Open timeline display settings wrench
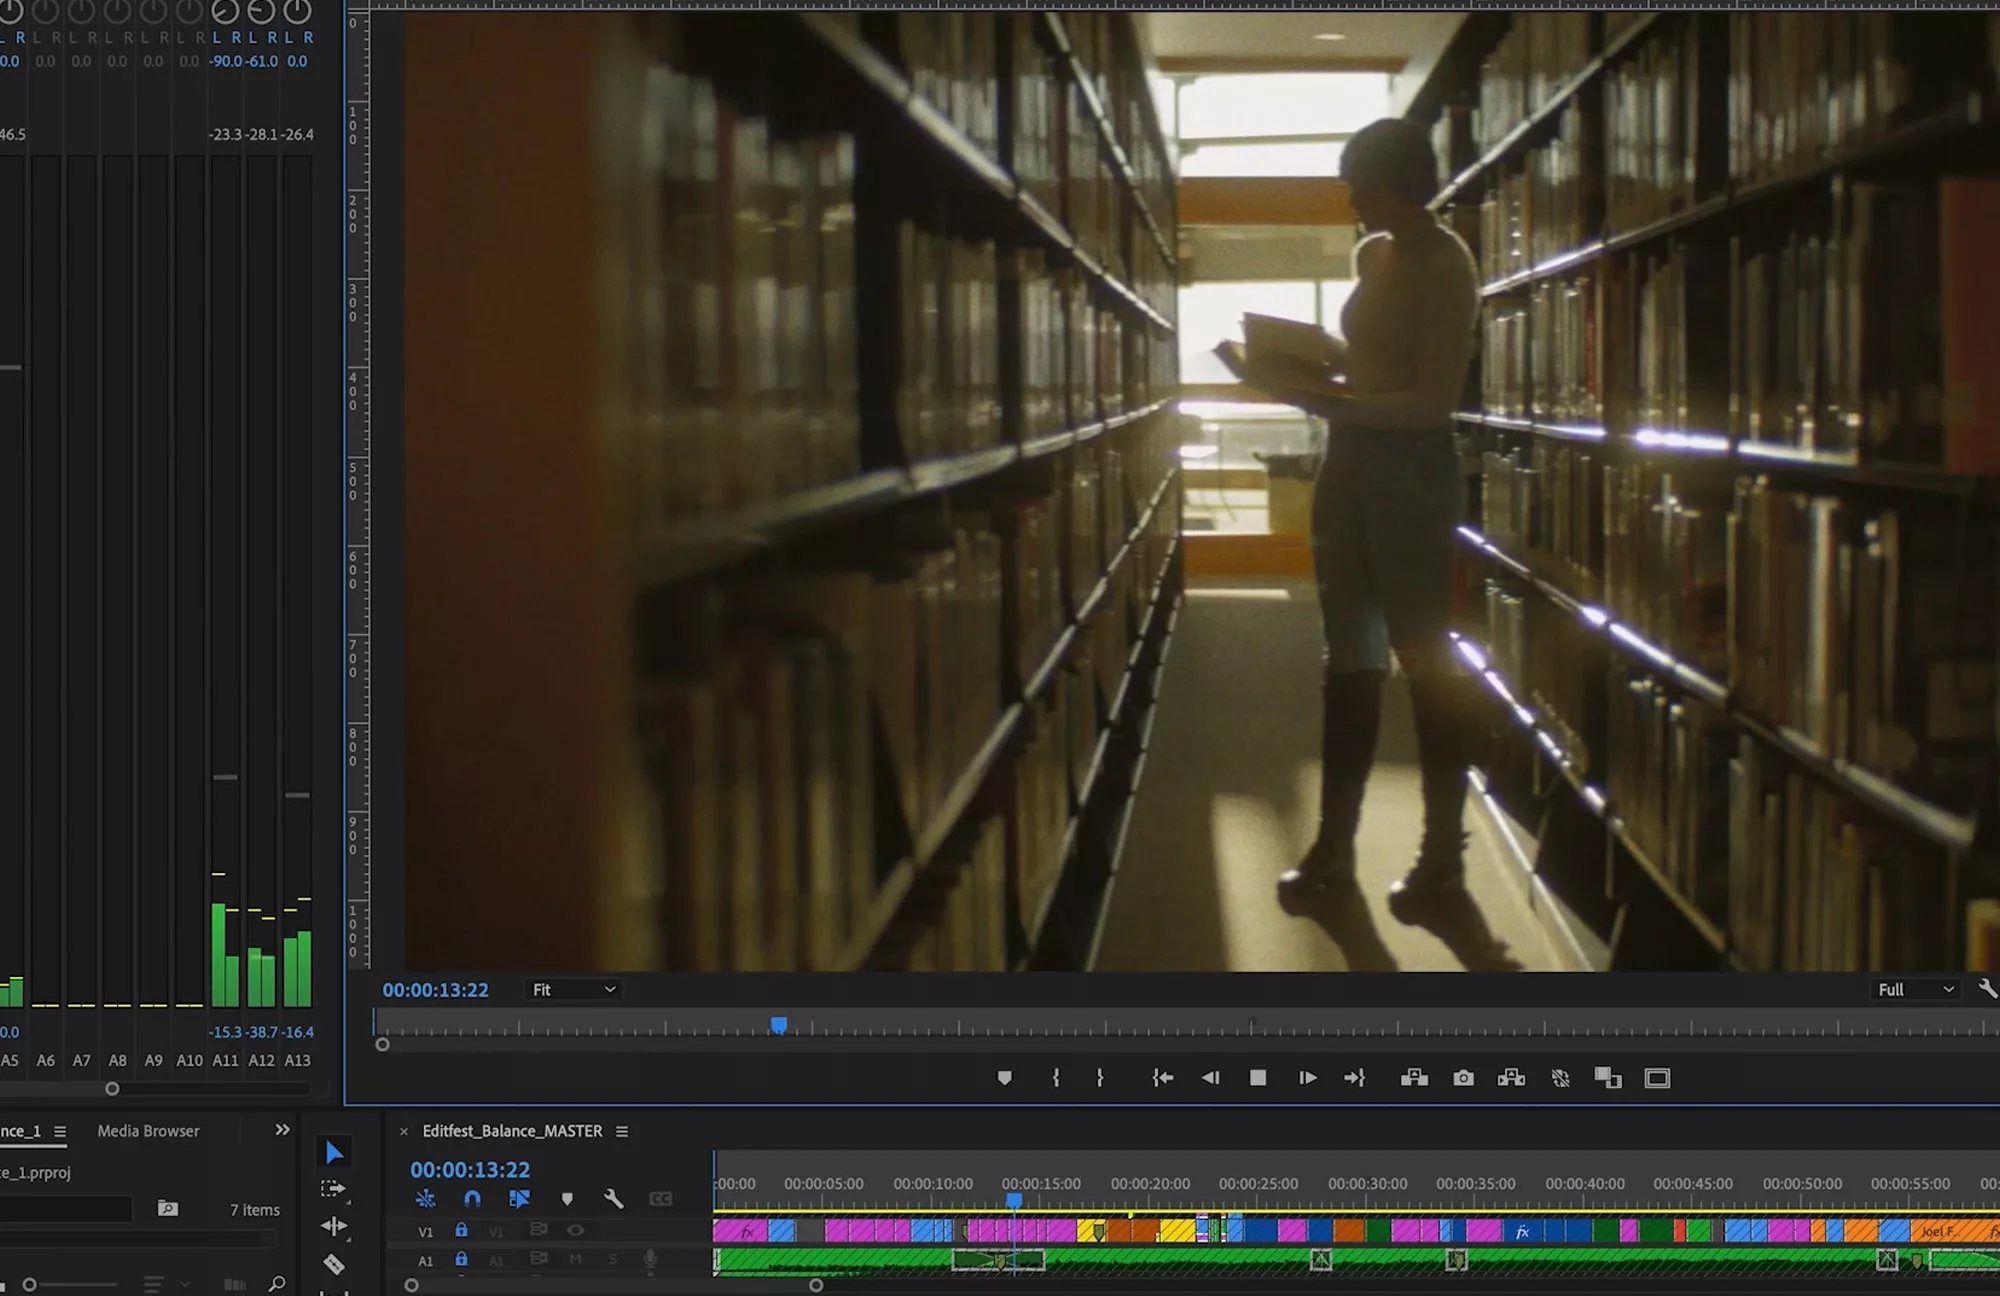 [x=613, y=1199]
